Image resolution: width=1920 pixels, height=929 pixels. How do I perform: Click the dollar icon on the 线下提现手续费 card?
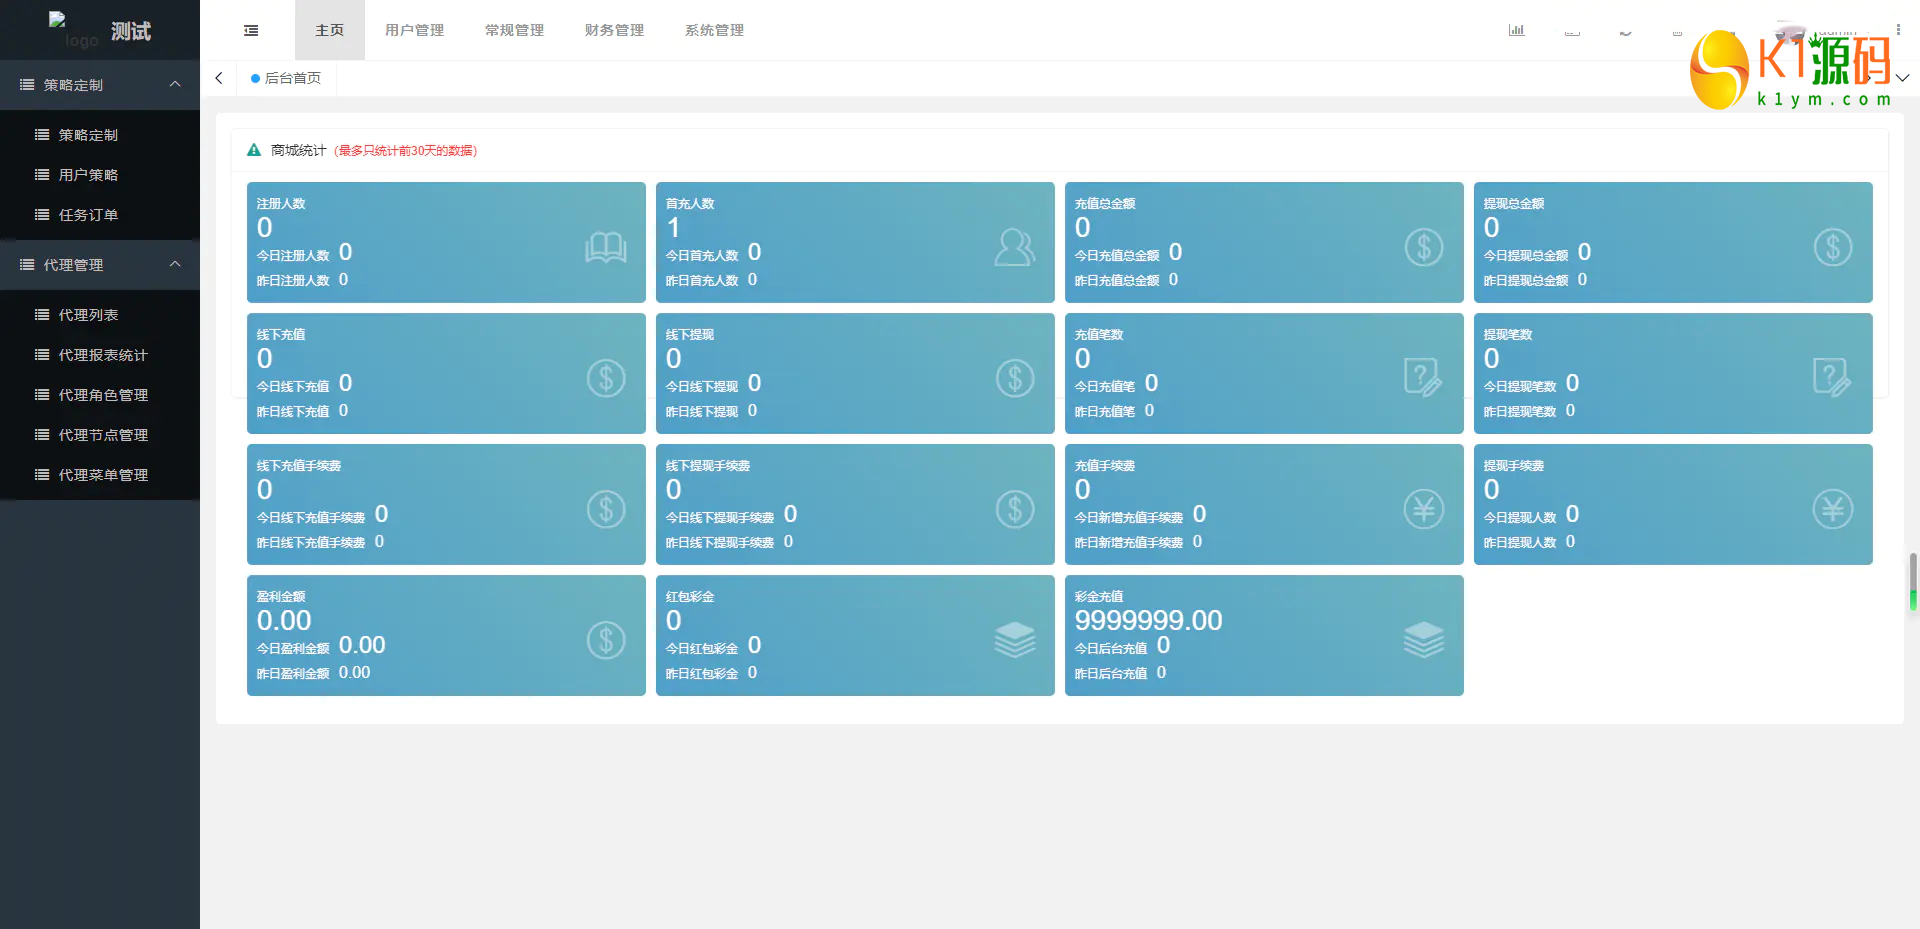pyautogui.click(x=1015, y=509)
